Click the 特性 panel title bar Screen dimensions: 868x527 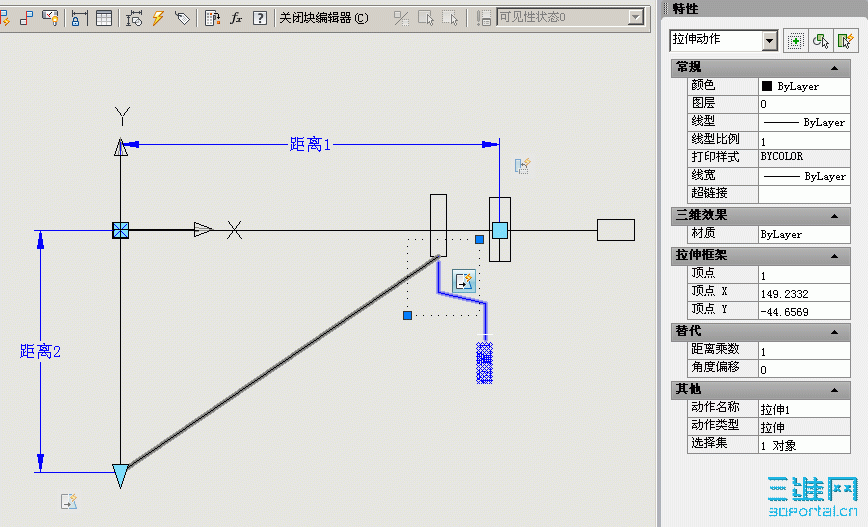point(764,8)
